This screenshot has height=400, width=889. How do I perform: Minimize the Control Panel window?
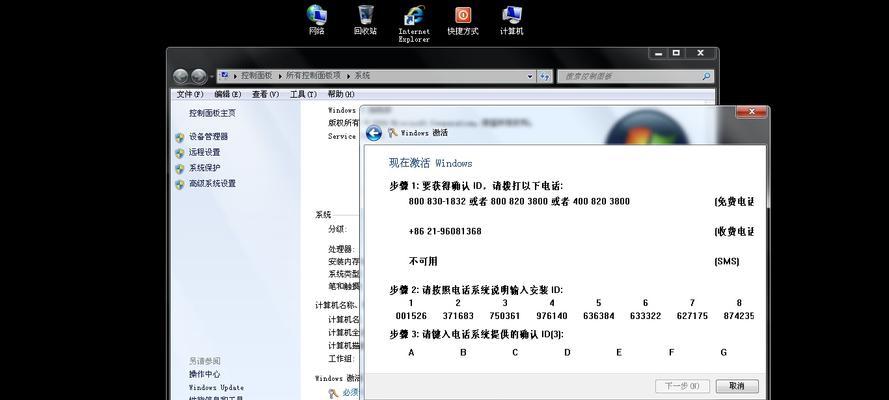[x=658, y=53]
